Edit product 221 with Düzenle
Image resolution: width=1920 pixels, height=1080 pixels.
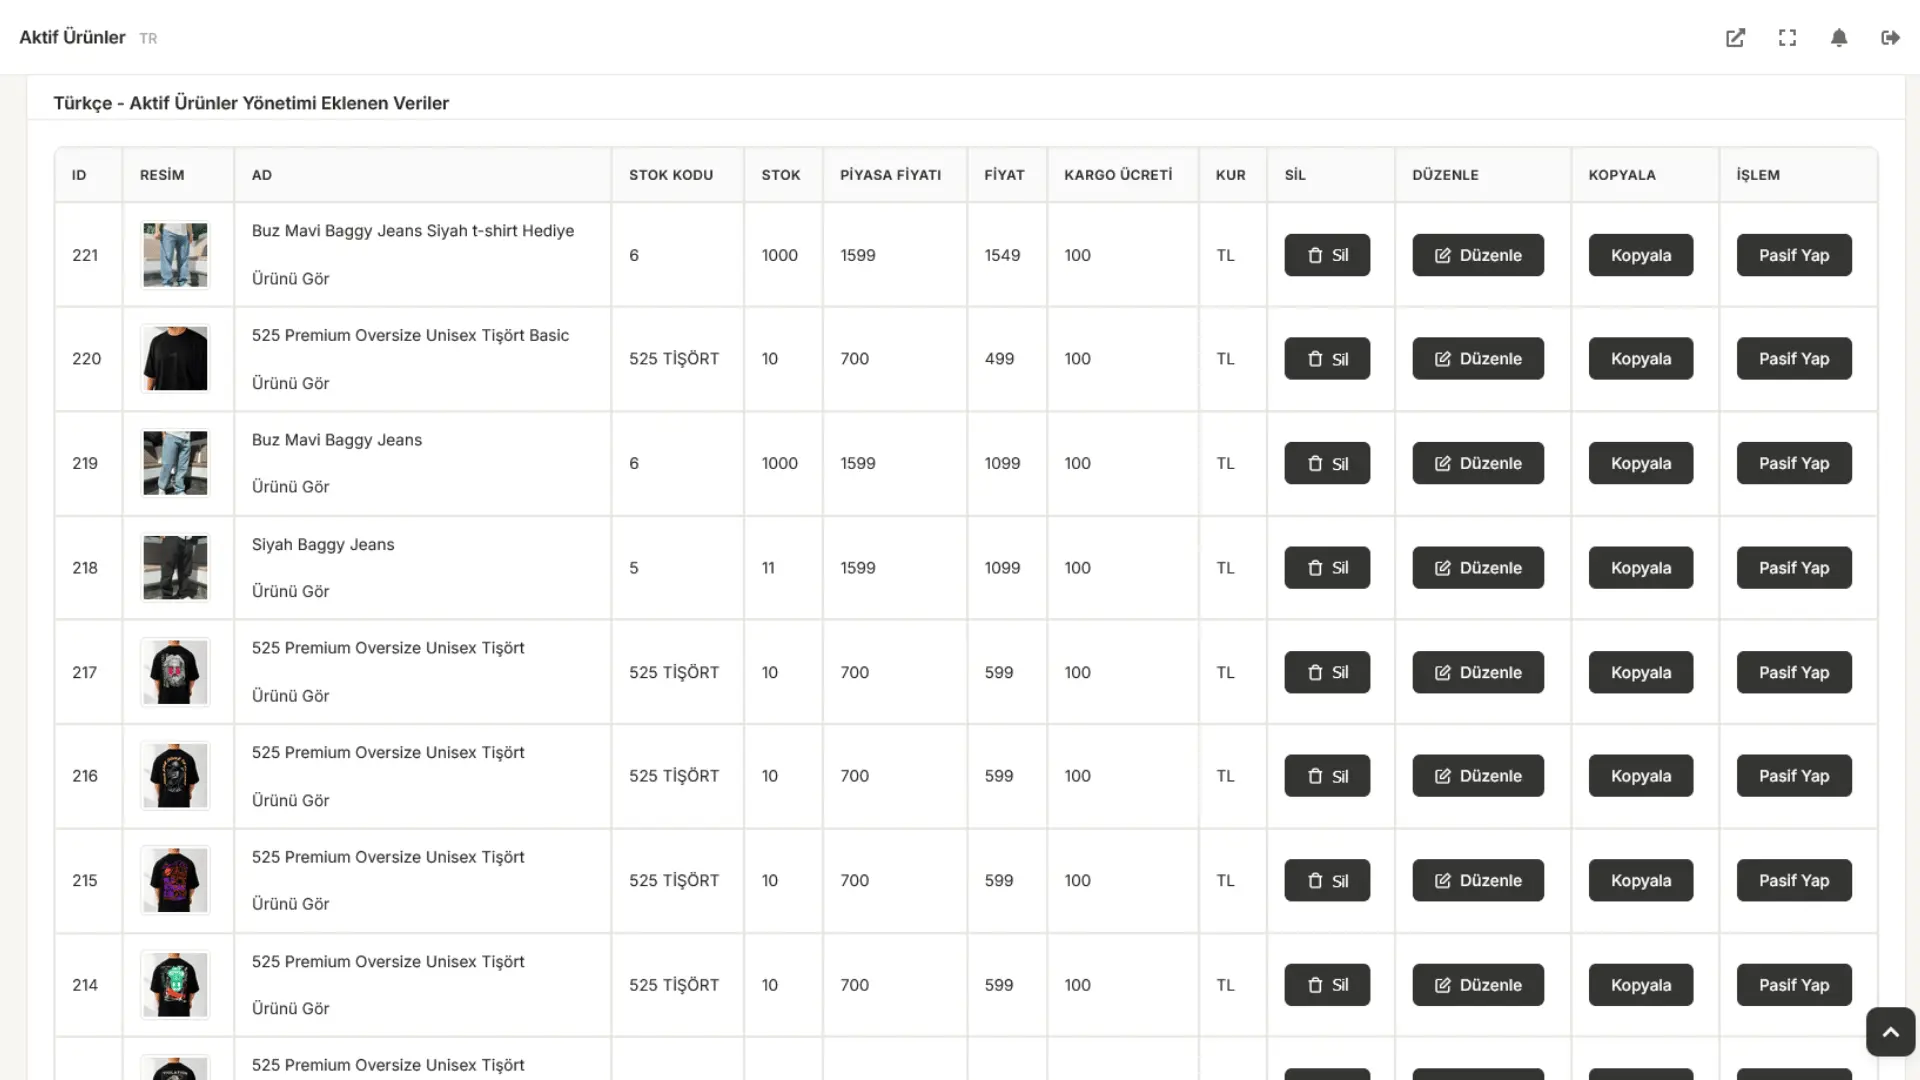tap(1478, 255)
